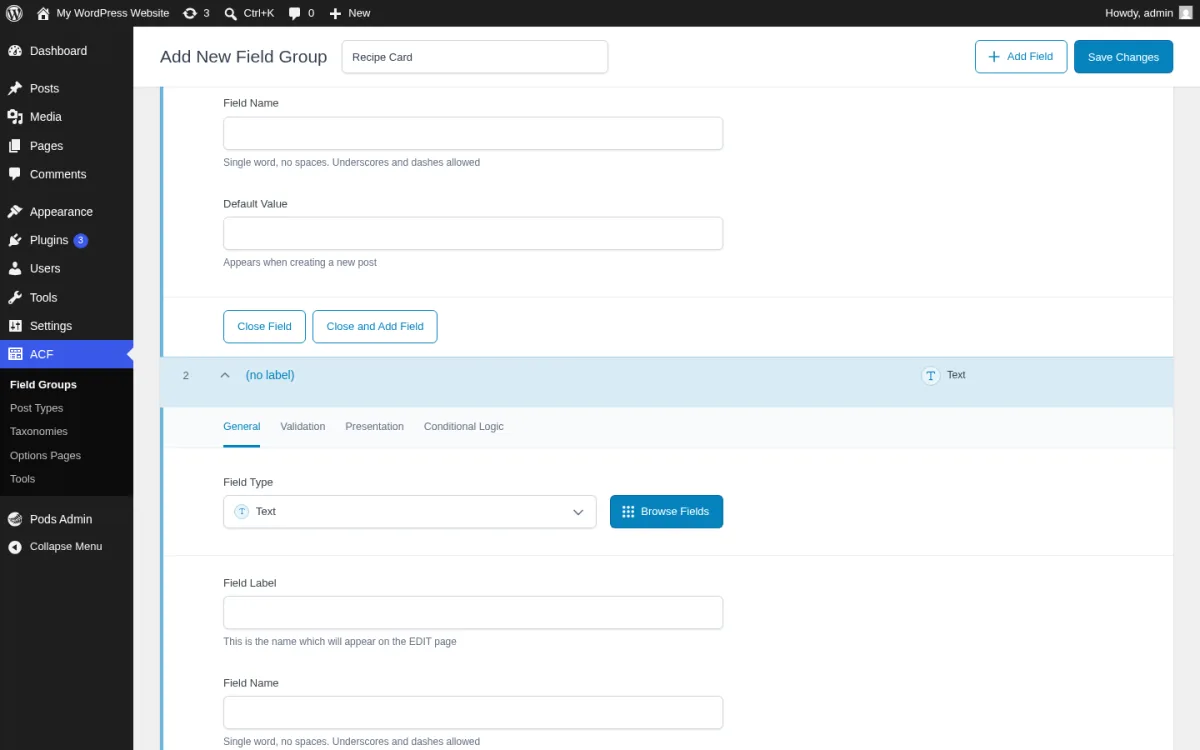
Task: Click the Collapse Menu arrow icon
Action: pos(15,547)
